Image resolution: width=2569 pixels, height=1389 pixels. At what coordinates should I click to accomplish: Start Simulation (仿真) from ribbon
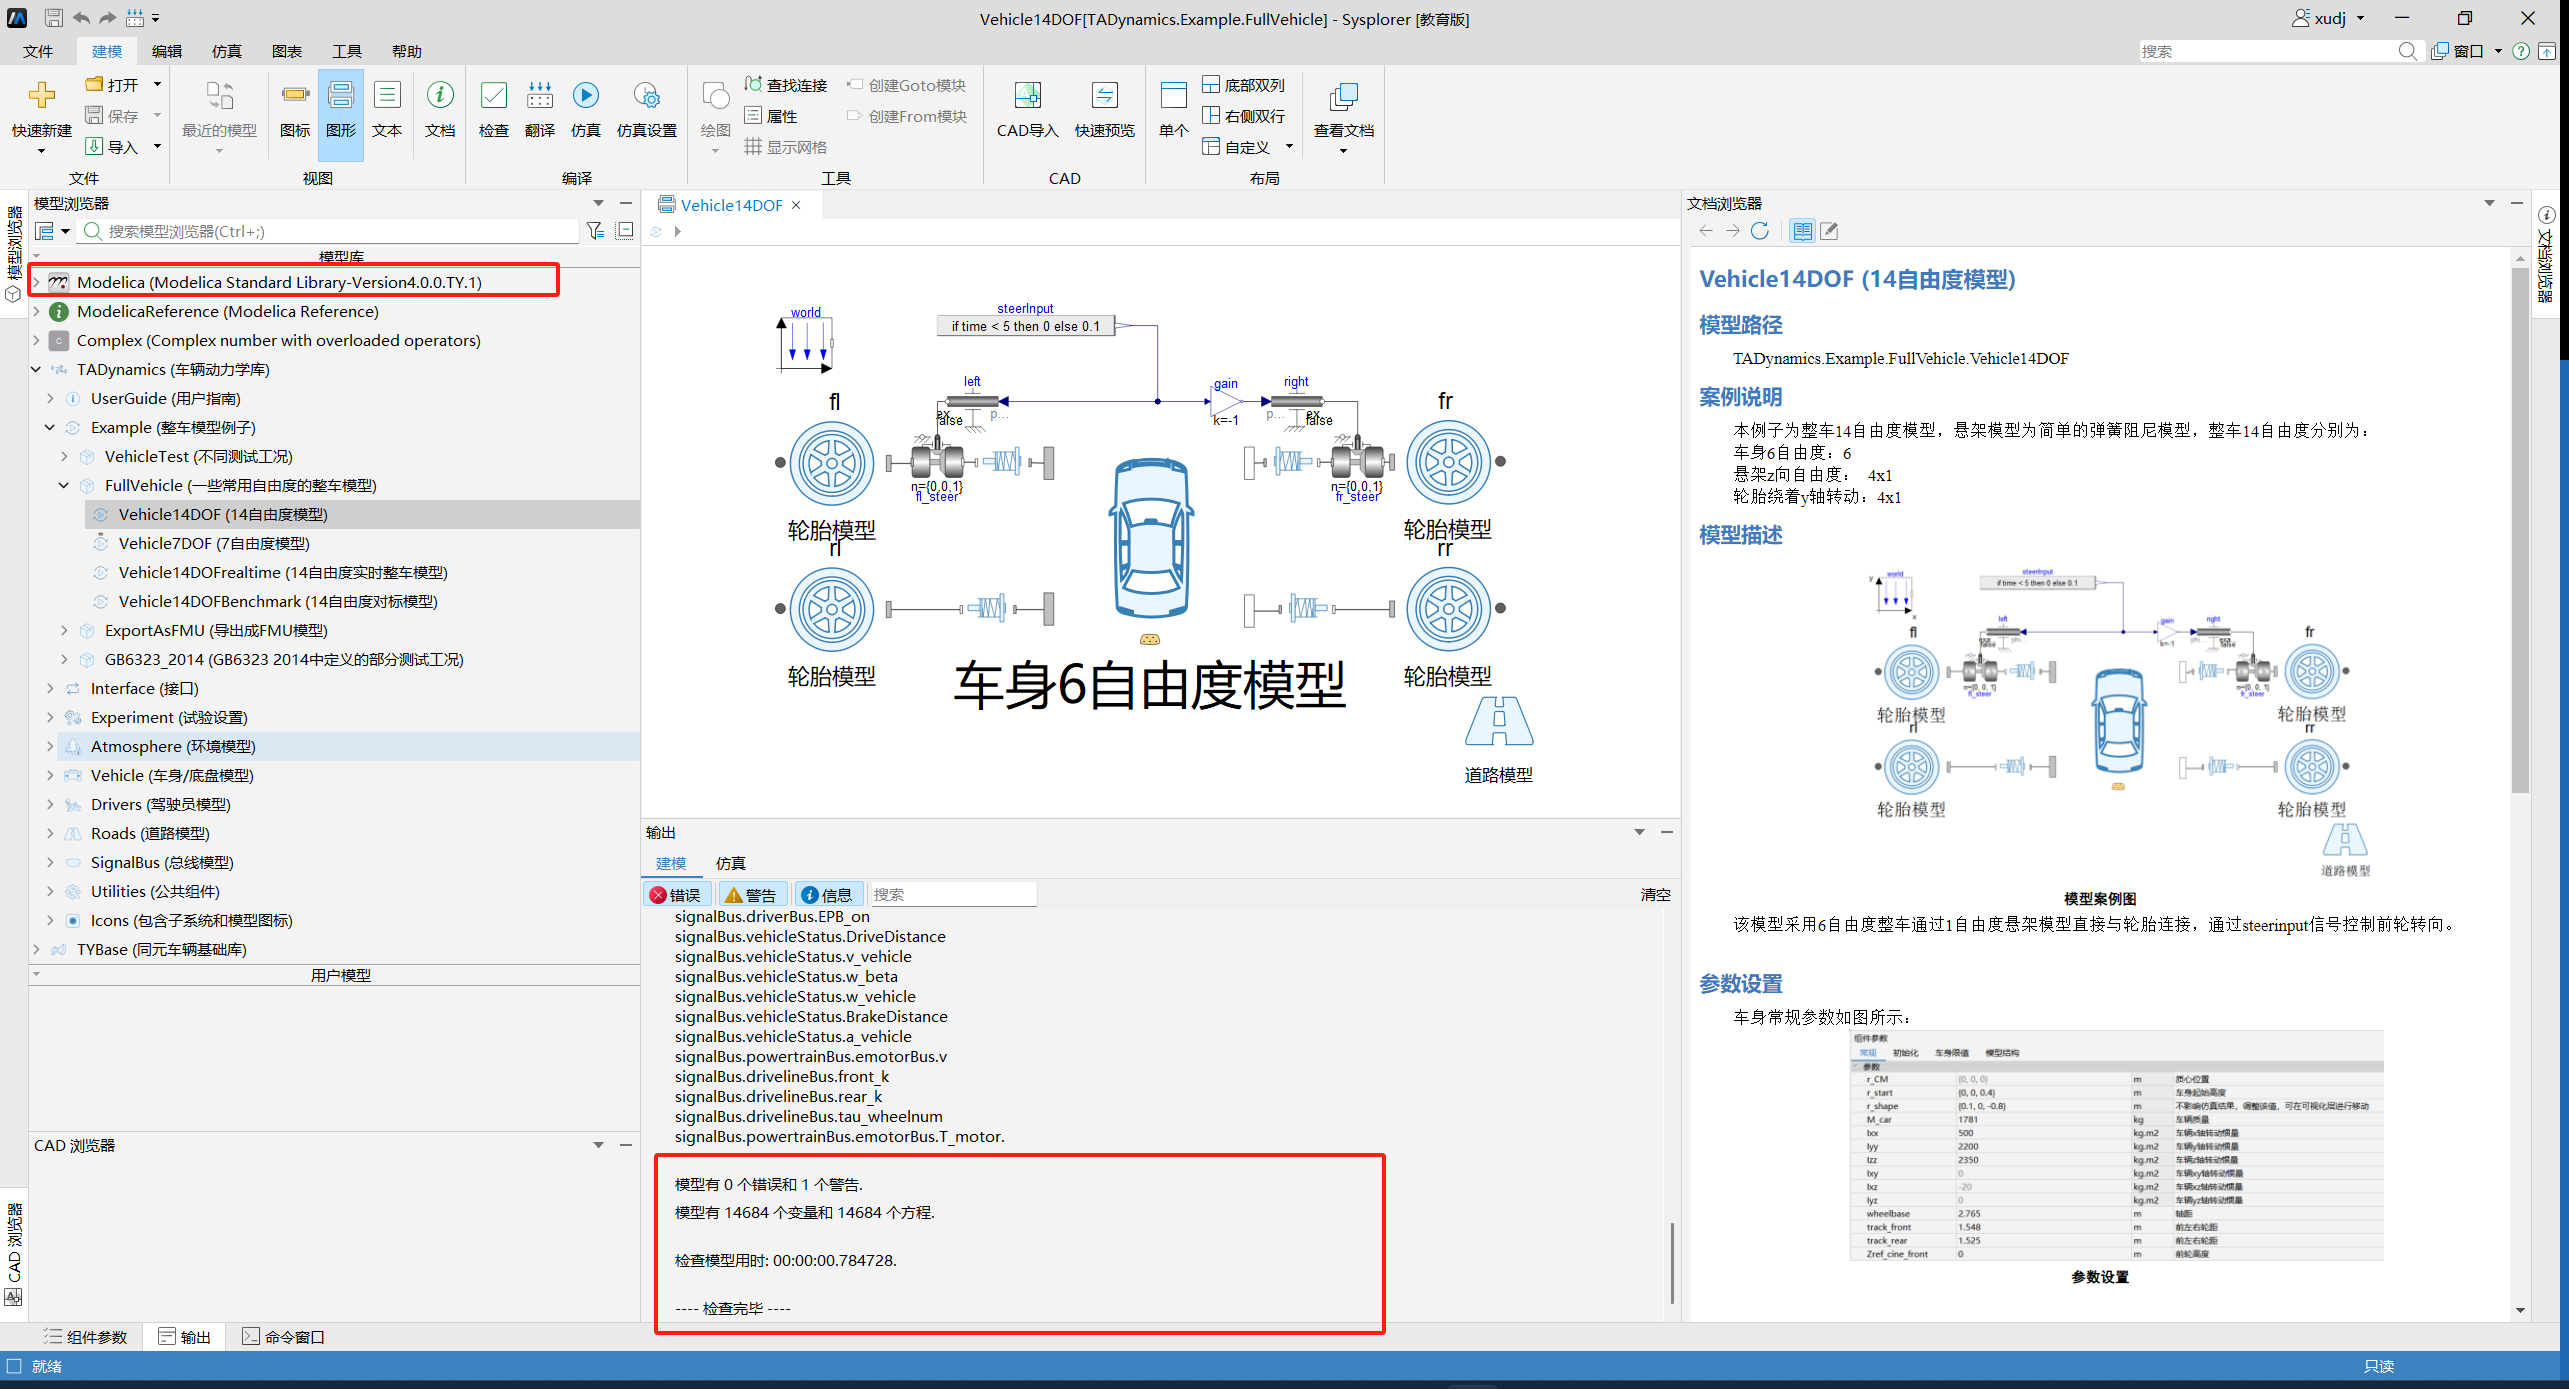tap(586, 111)
